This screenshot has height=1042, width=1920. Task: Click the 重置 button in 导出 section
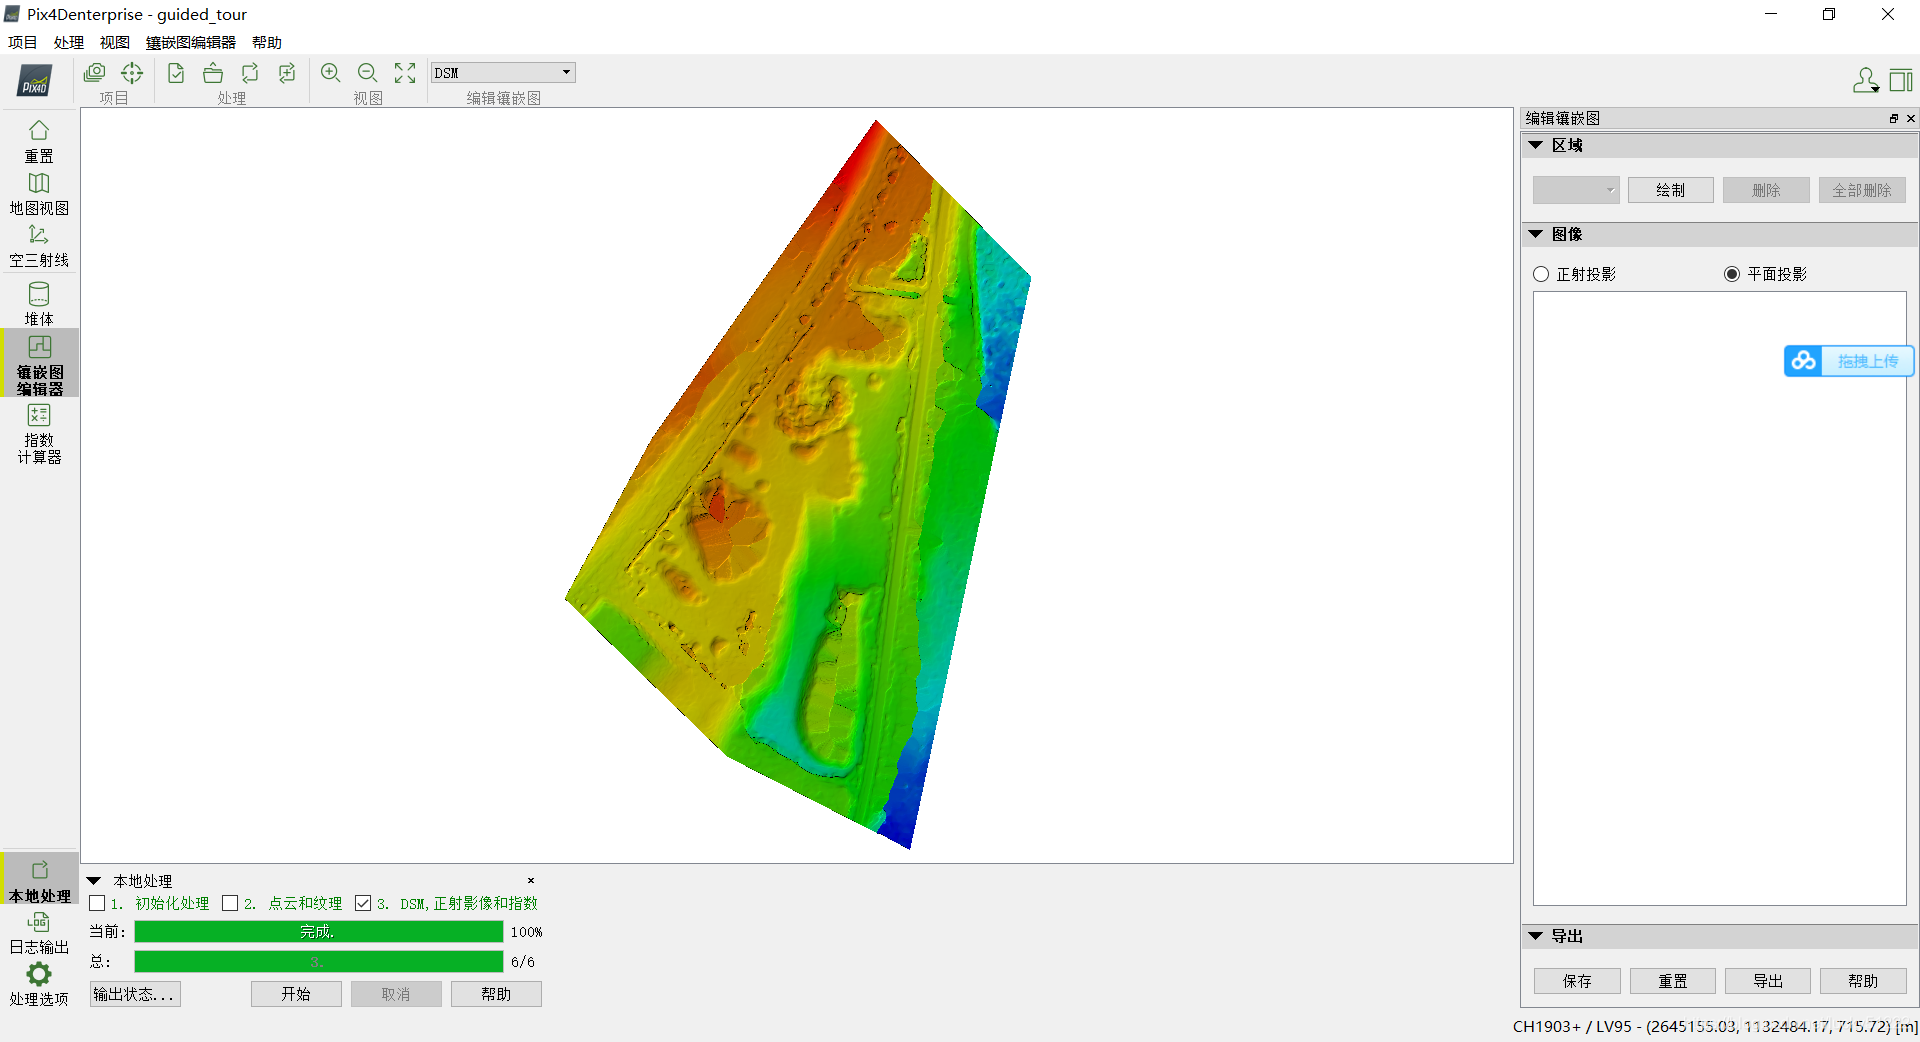[x=1673, y=981]
